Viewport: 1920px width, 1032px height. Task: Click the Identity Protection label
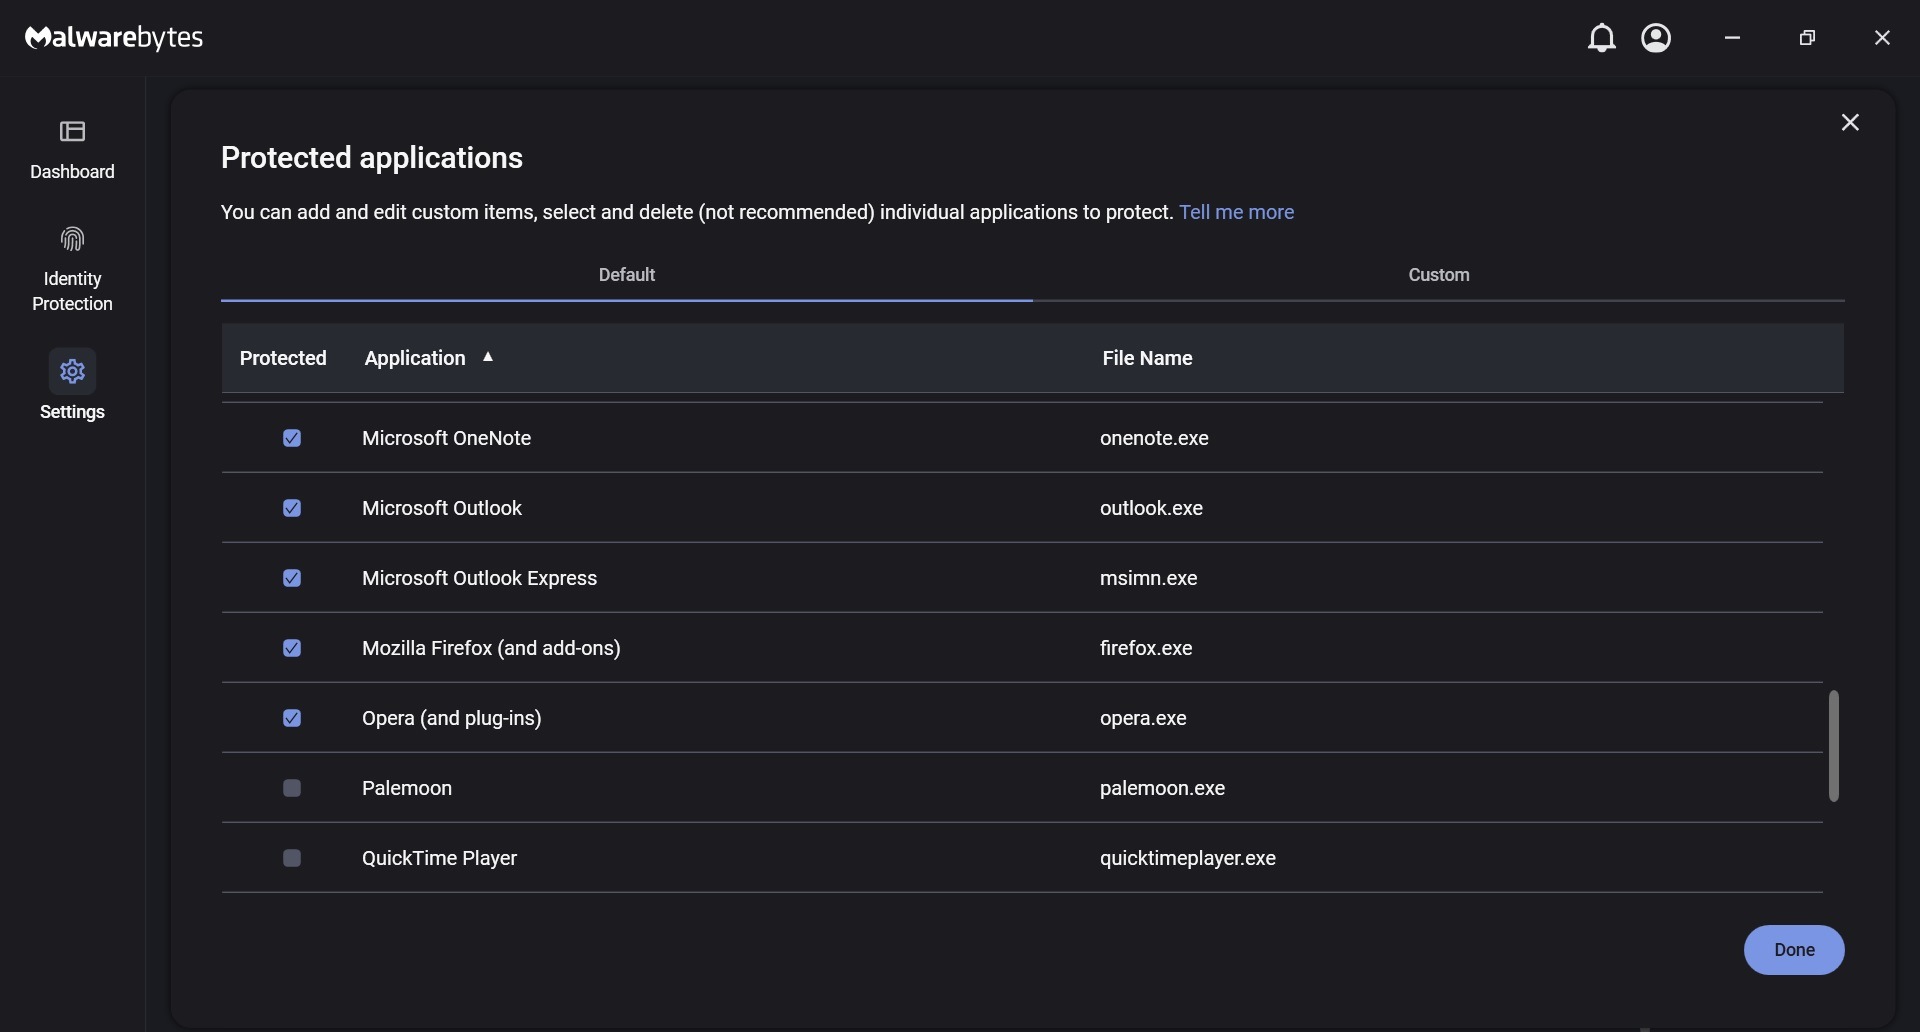point(72,291)
